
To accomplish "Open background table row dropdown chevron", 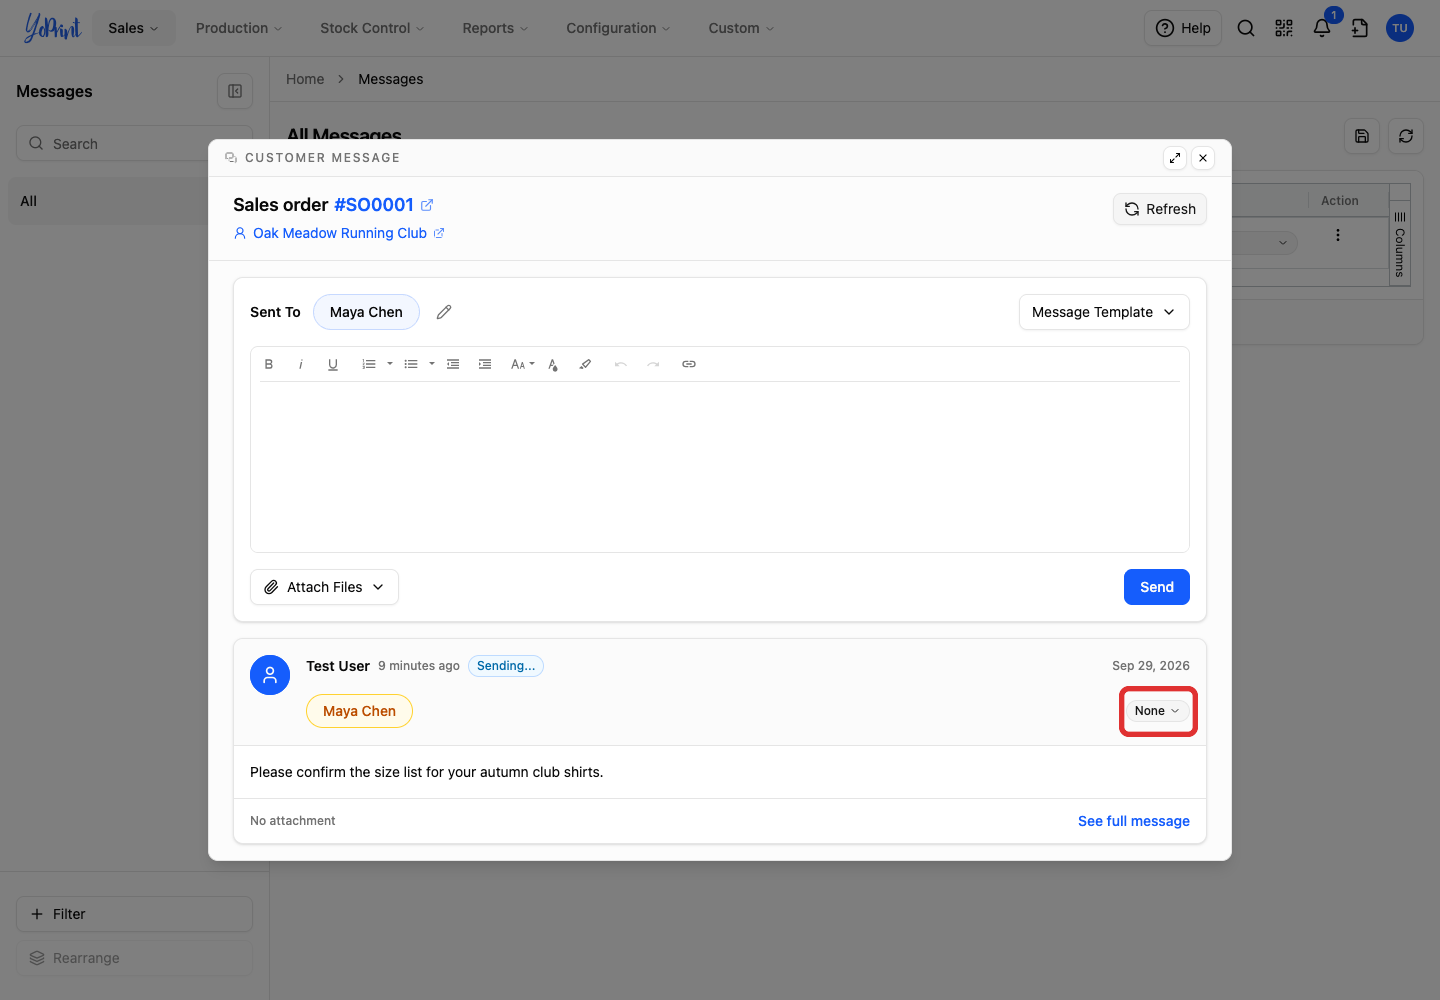I will click(x=1283, y=243).
